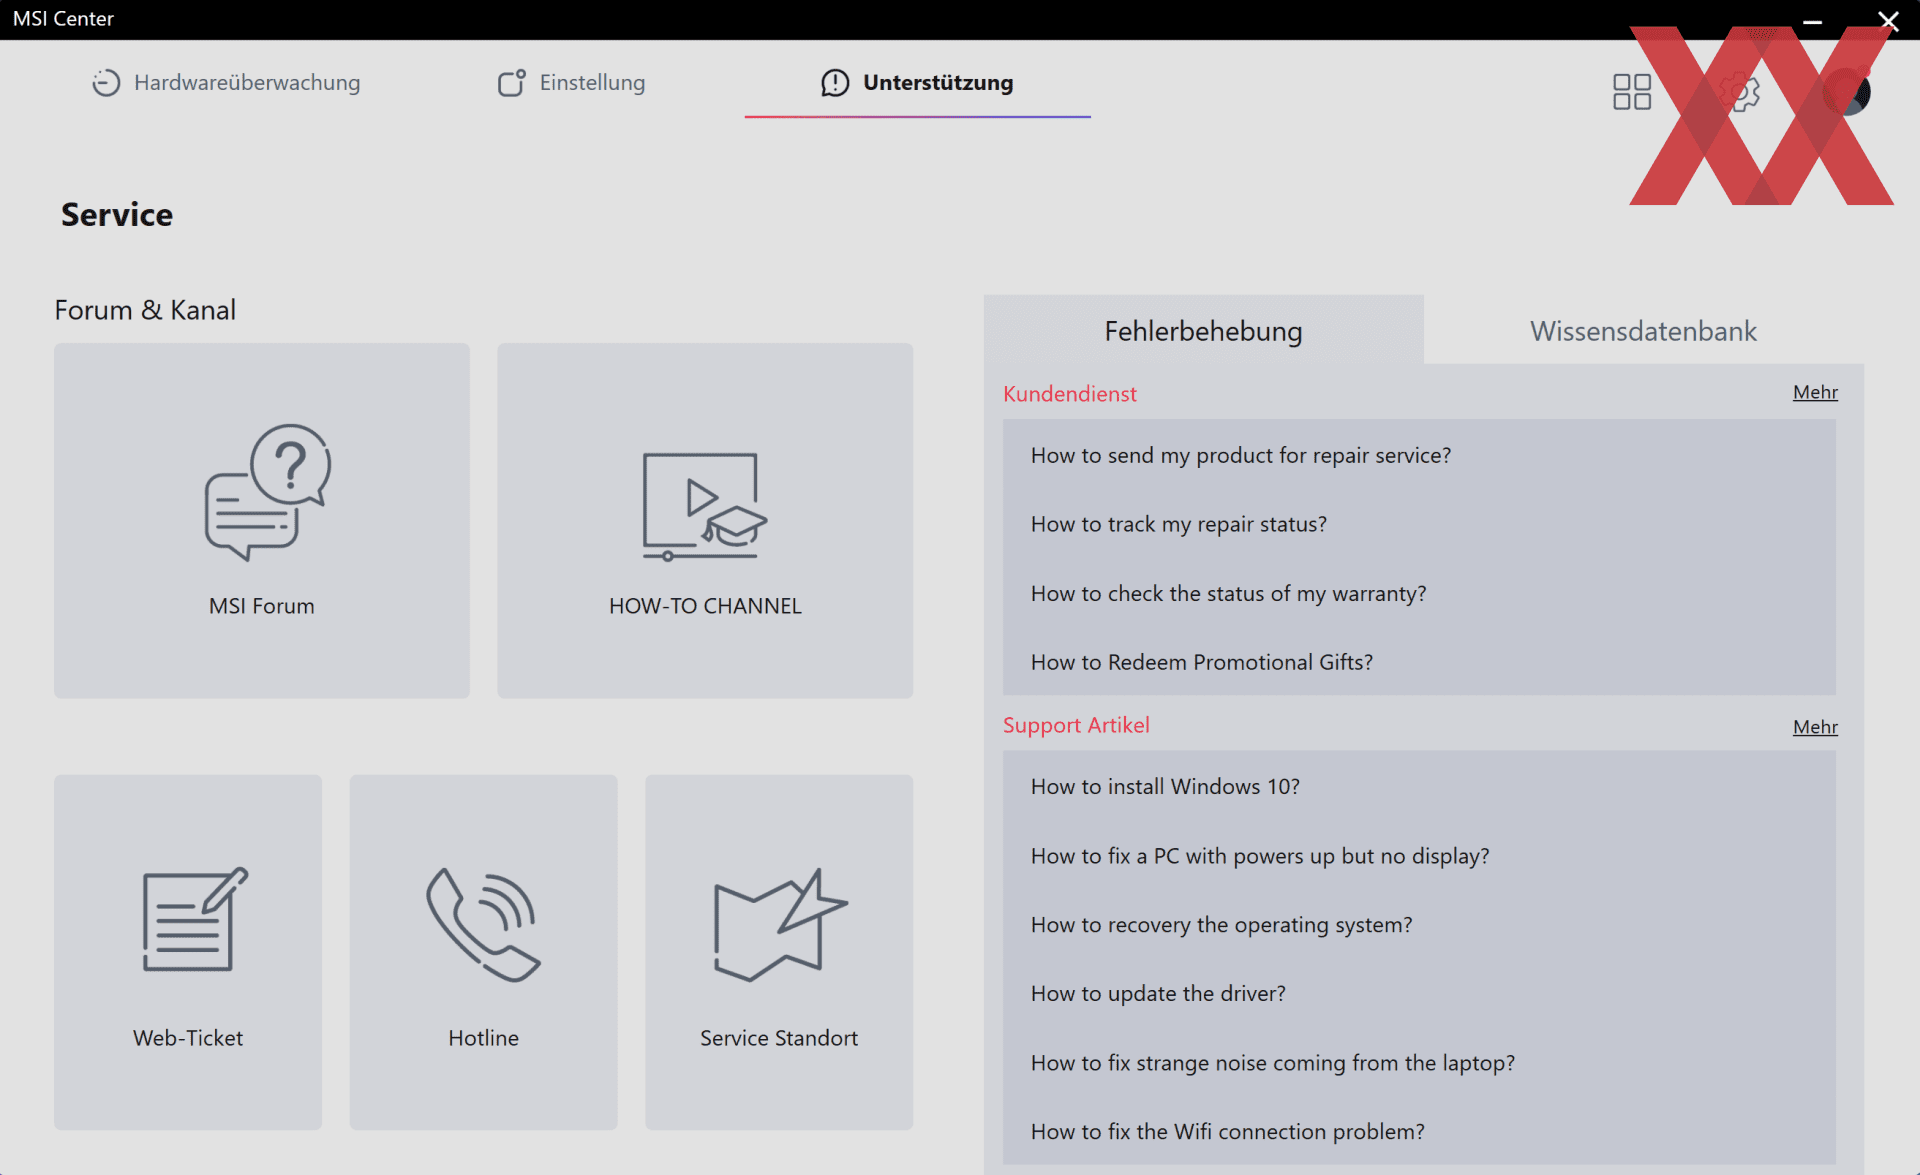Open 'How to update the driver?'

(x=1419, y=994)
